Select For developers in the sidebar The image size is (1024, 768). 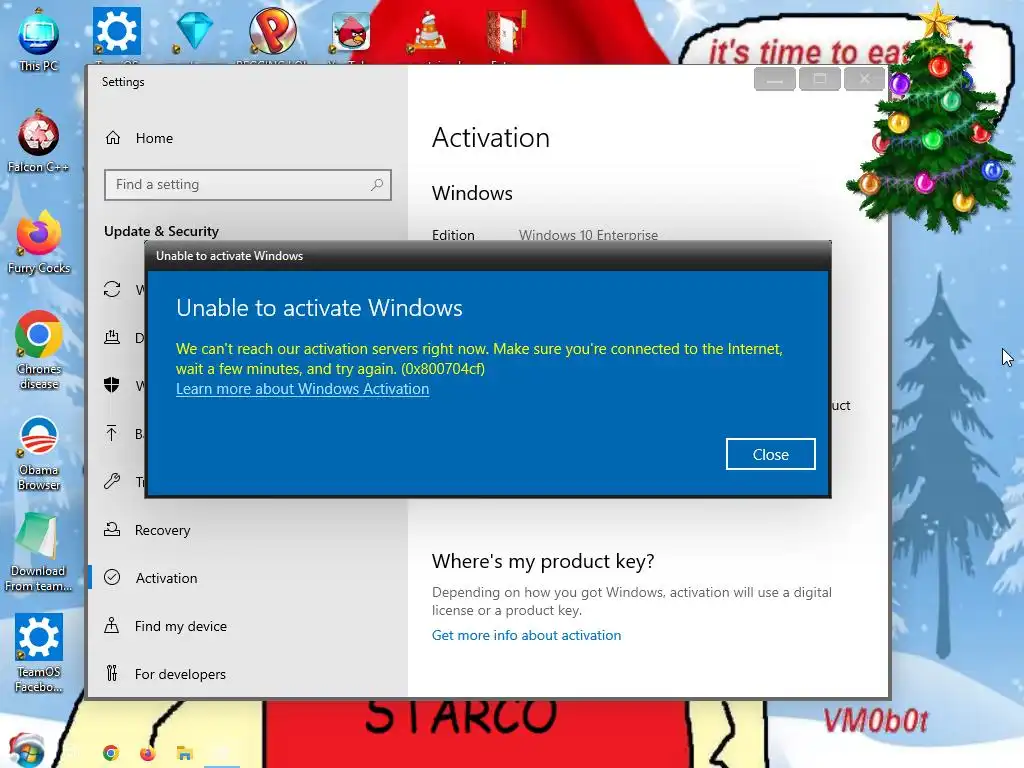pyautogui.click(x=180, y=673)
